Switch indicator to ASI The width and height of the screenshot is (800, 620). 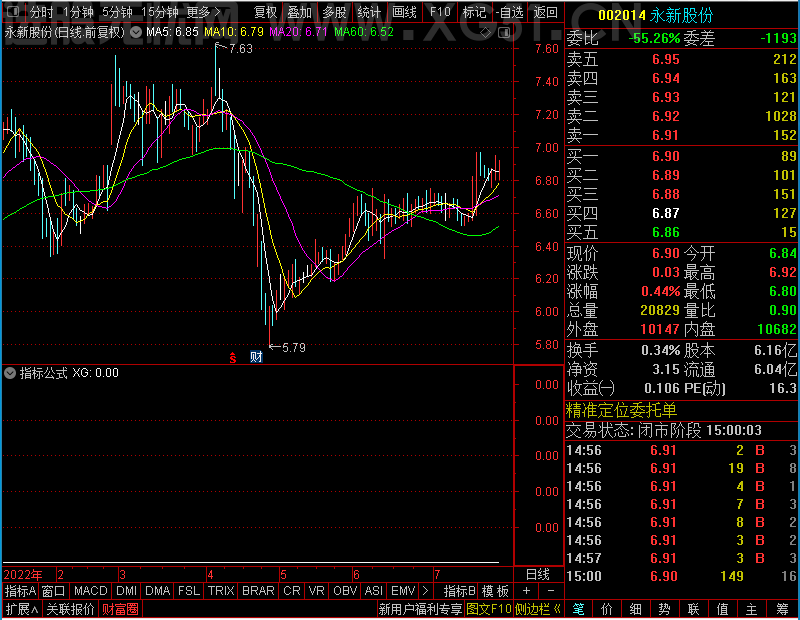pyautogui.click(x=373, y=591)
